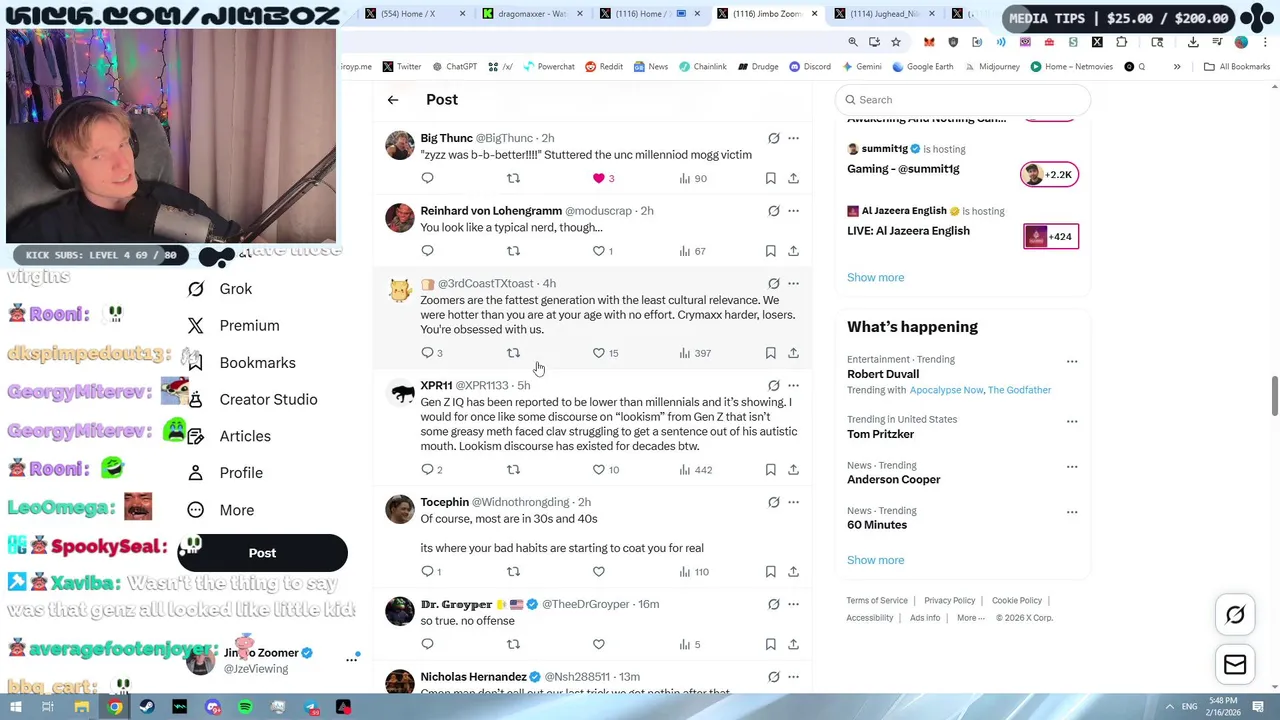This screenshot has height=720, width=1280.
Task: Expand account menu next to Jimbo Zoomer
Action: coord(352,659)
